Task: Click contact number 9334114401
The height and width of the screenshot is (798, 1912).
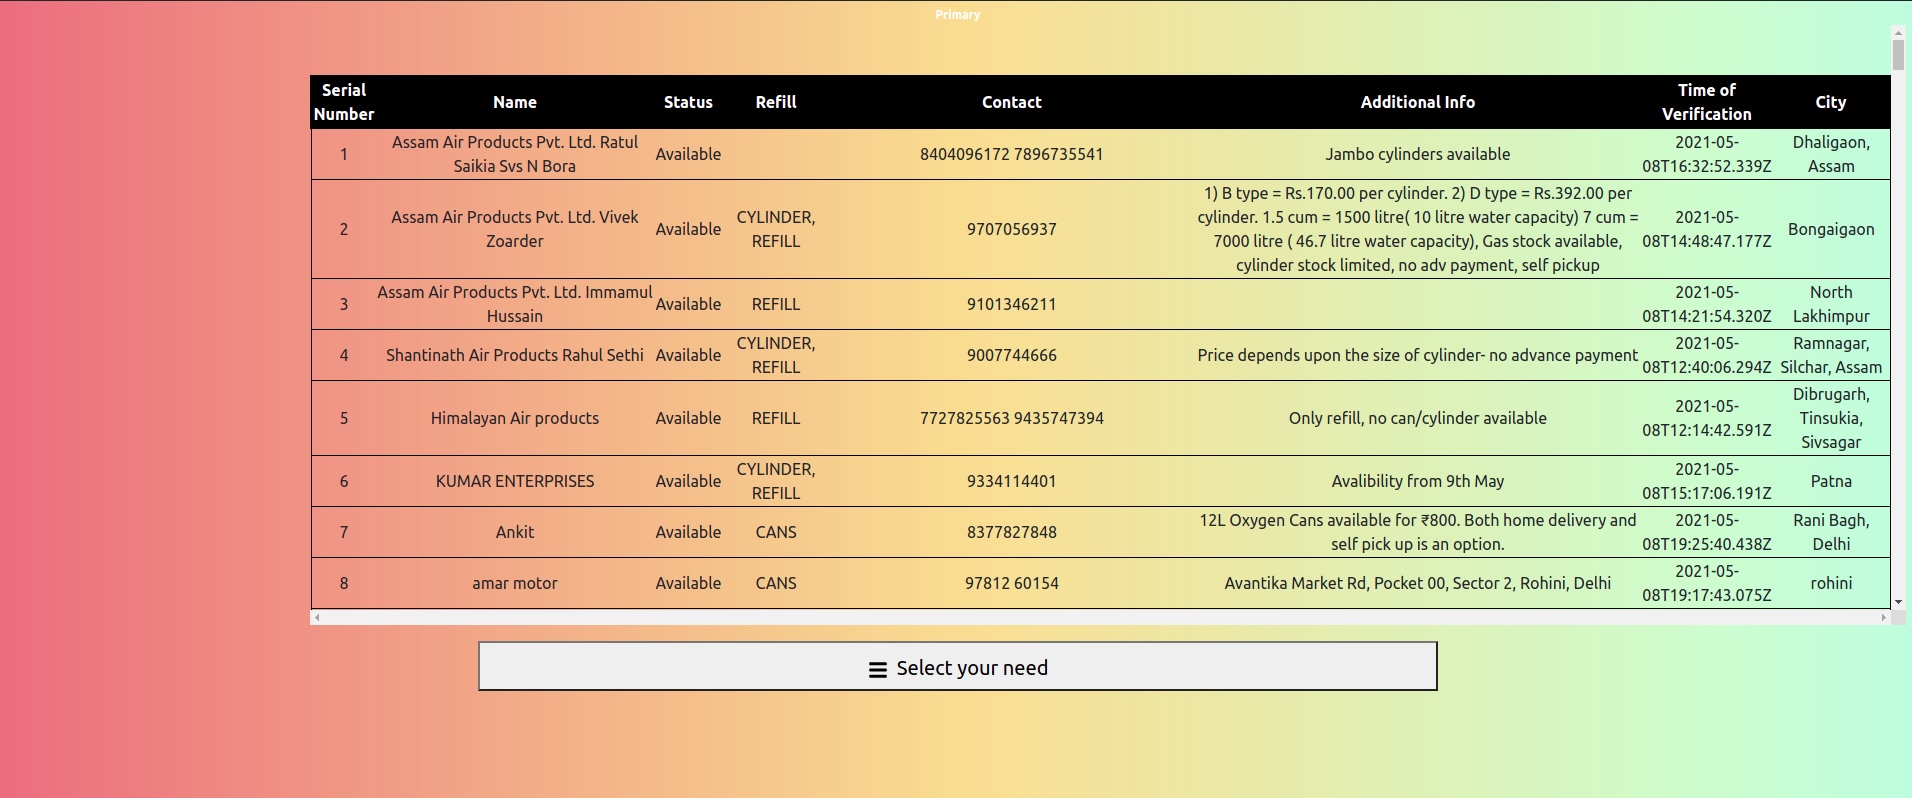Action: click(1011, 481)
